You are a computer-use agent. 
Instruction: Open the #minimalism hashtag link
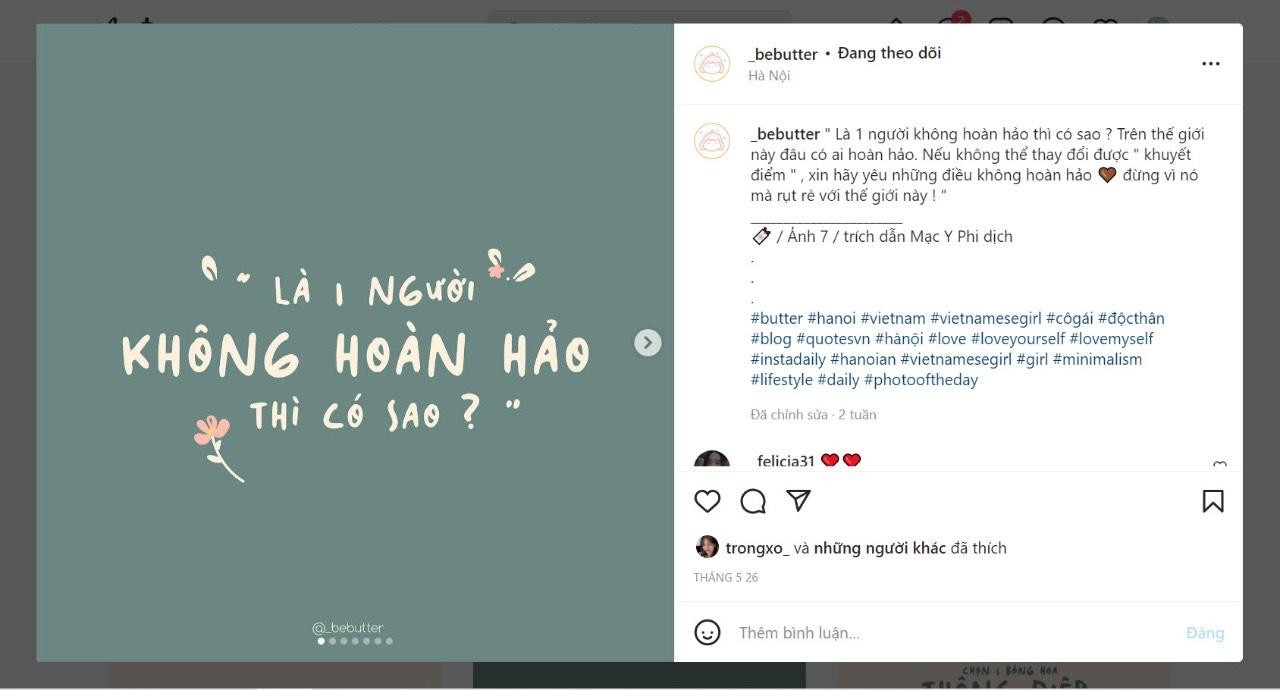click(1096, 359)
